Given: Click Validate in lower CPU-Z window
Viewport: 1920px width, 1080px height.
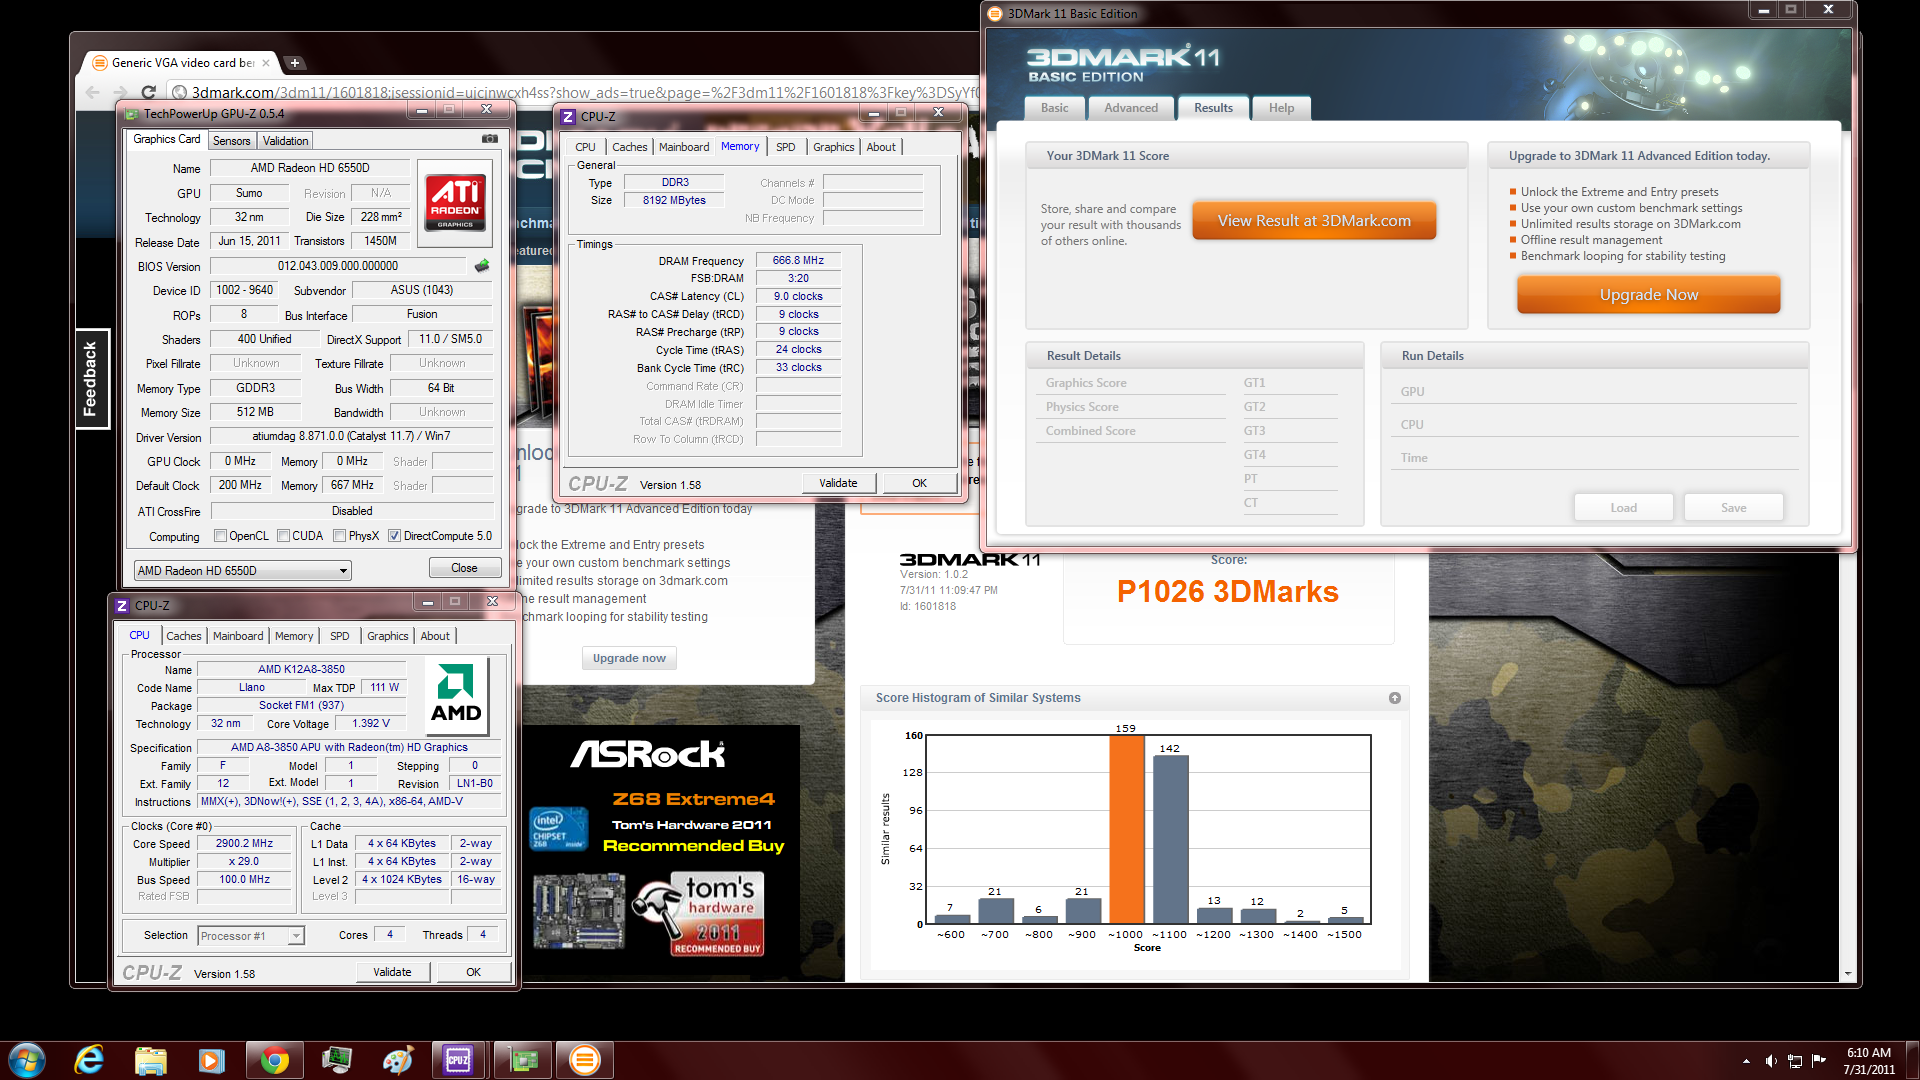Looking at the screenshot, I should coord(392,972).
